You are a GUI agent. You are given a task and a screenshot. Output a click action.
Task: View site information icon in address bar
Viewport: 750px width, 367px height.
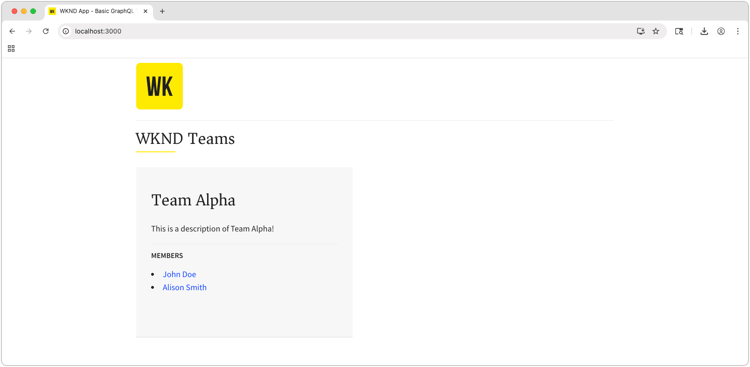coord(66,31)
